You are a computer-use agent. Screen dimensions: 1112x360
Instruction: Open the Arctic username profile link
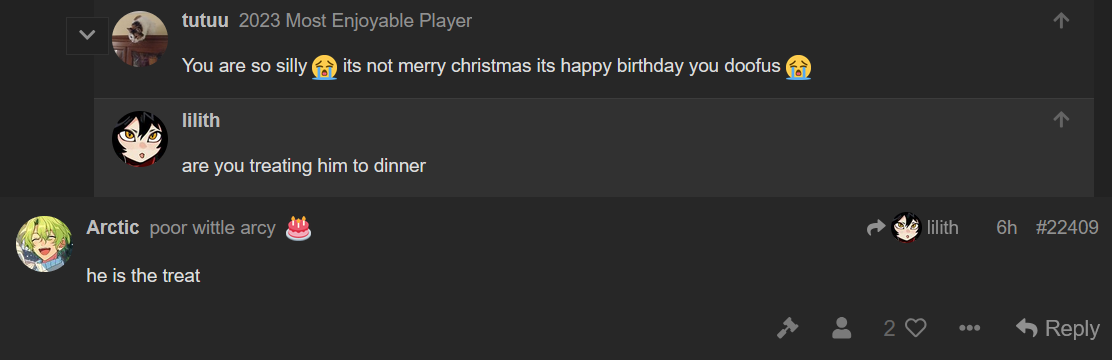pyautogui.click(x=112, y=227)
